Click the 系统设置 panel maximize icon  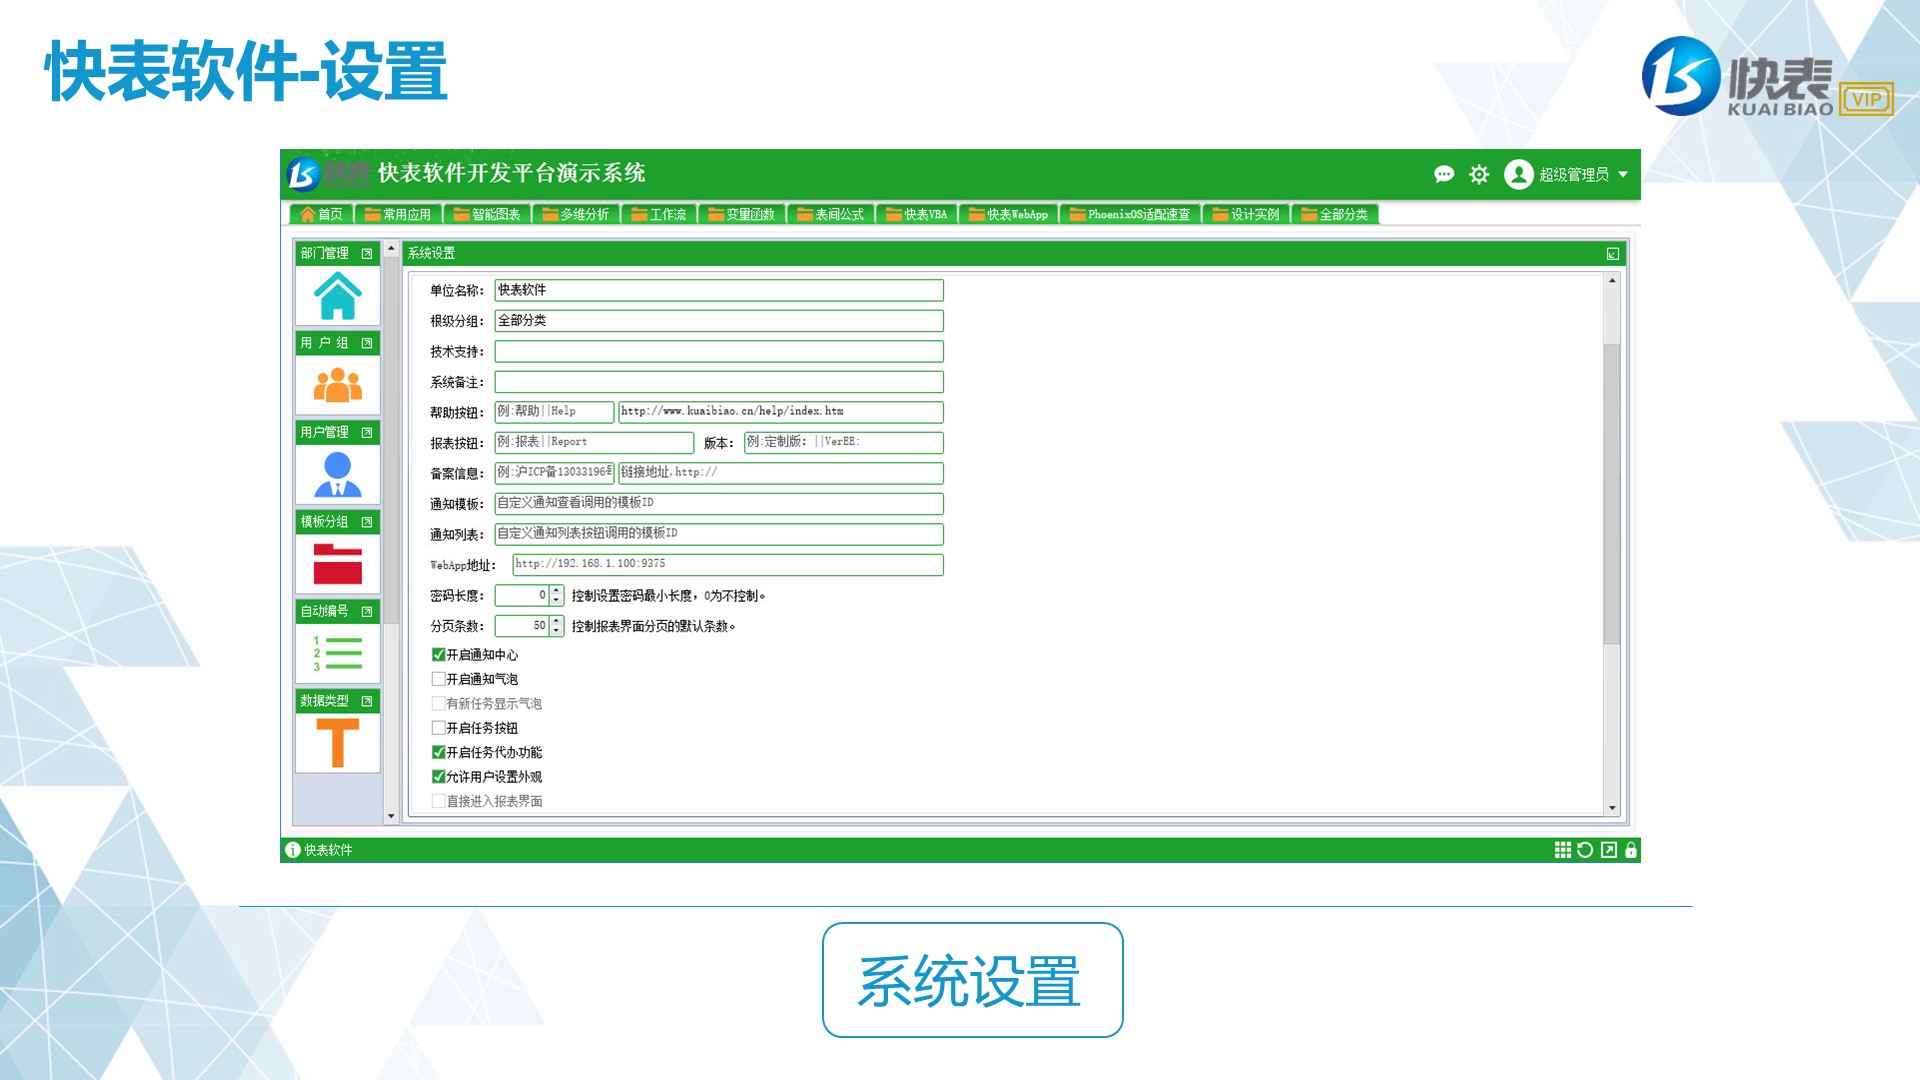pos(1613,254)
